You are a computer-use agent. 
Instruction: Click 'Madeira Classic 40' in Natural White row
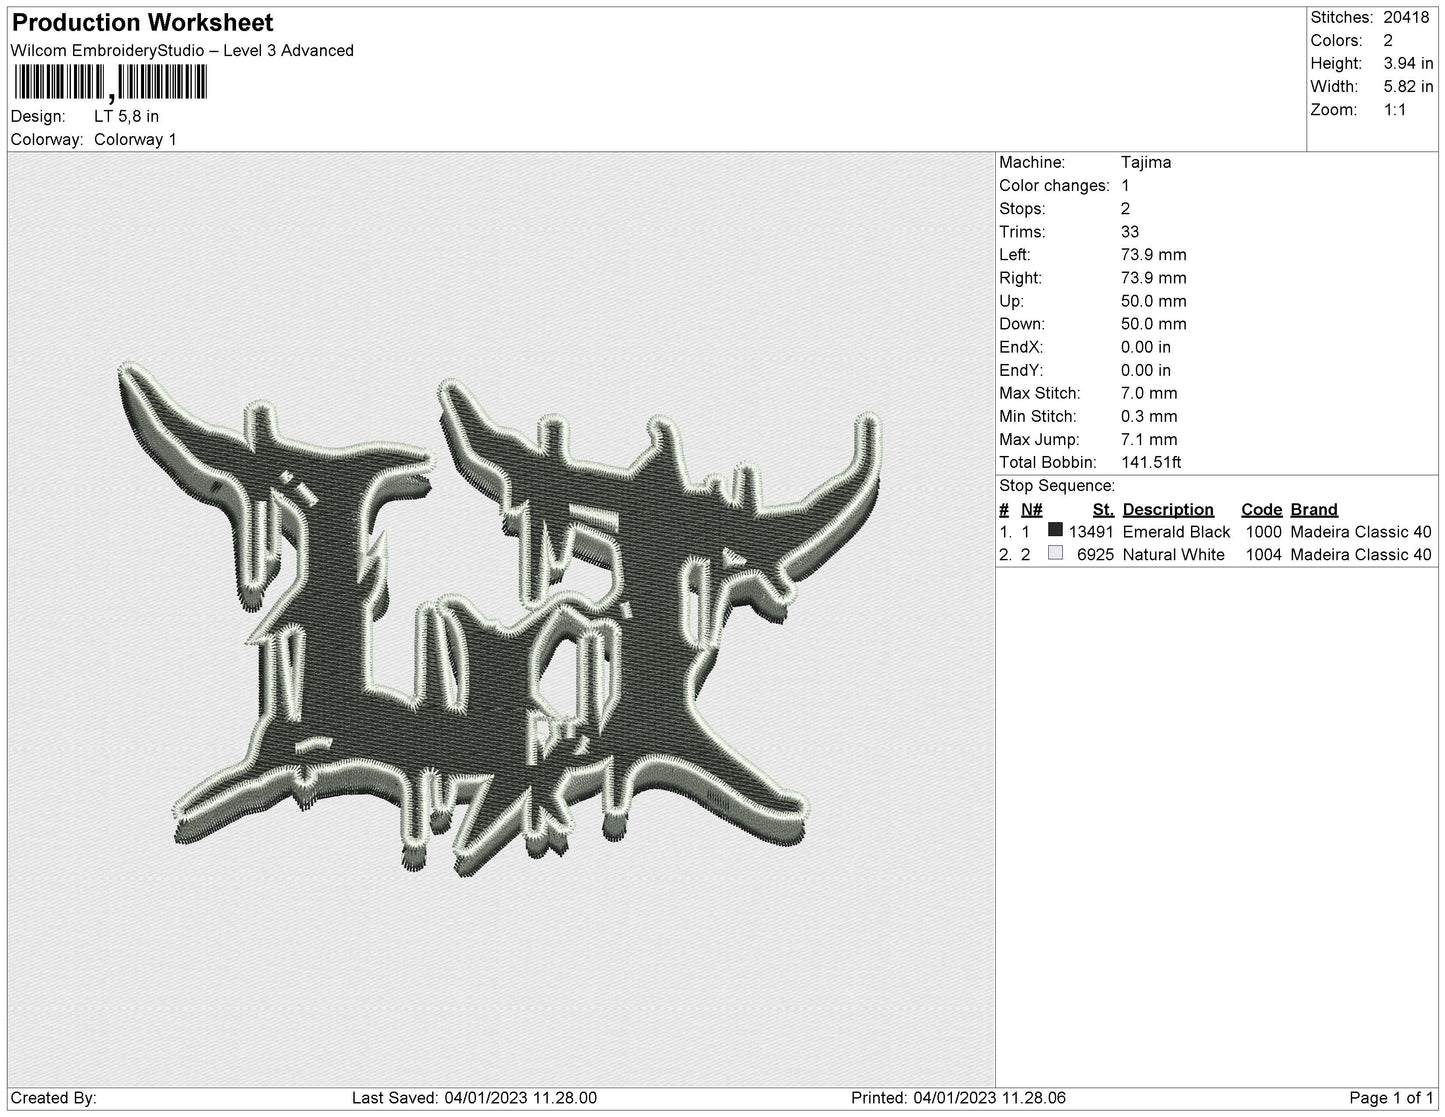click(1361, 554)
